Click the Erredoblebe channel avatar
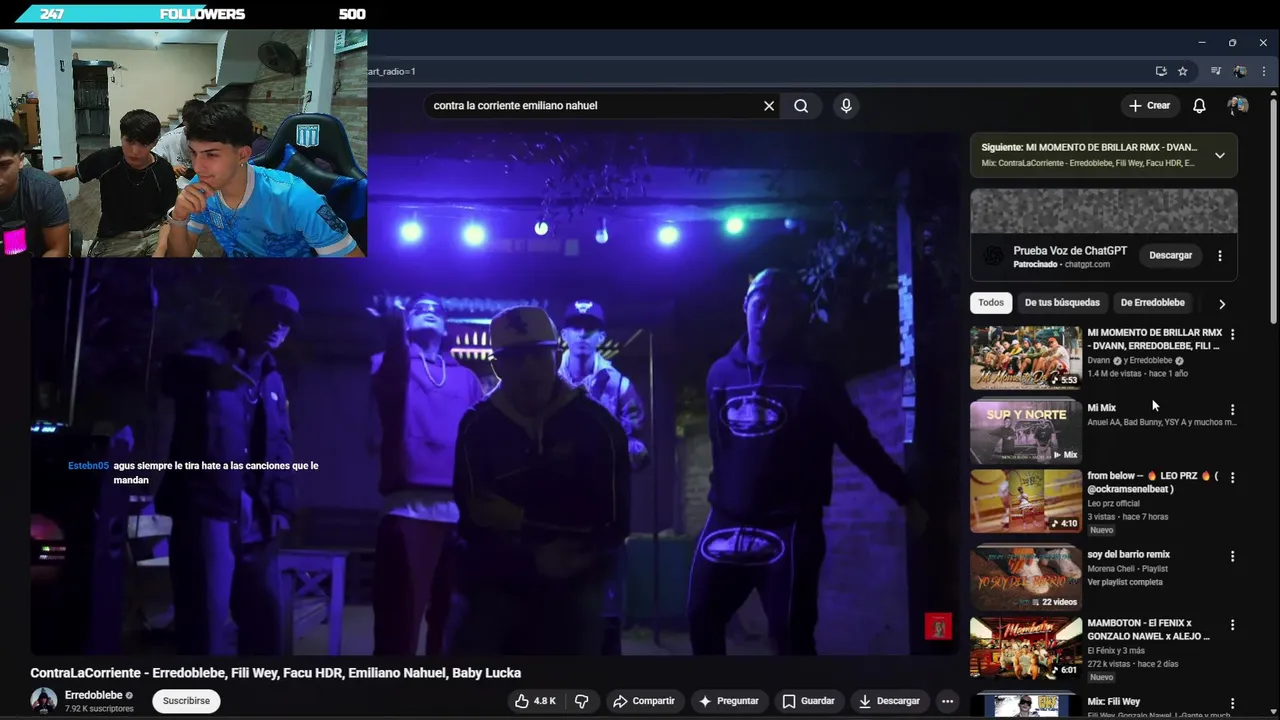The image size is (1280, 720). tap(43, 701)
